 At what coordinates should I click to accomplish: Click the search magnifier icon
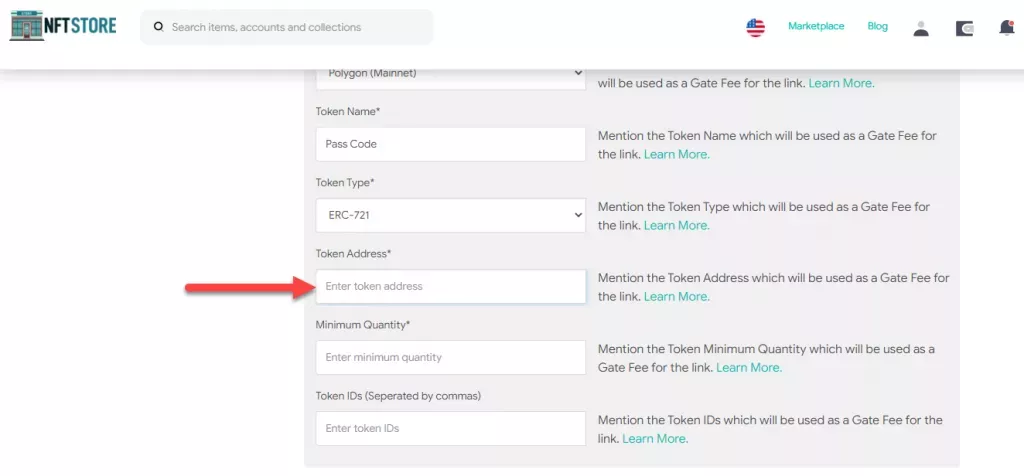tap(158, 27)
